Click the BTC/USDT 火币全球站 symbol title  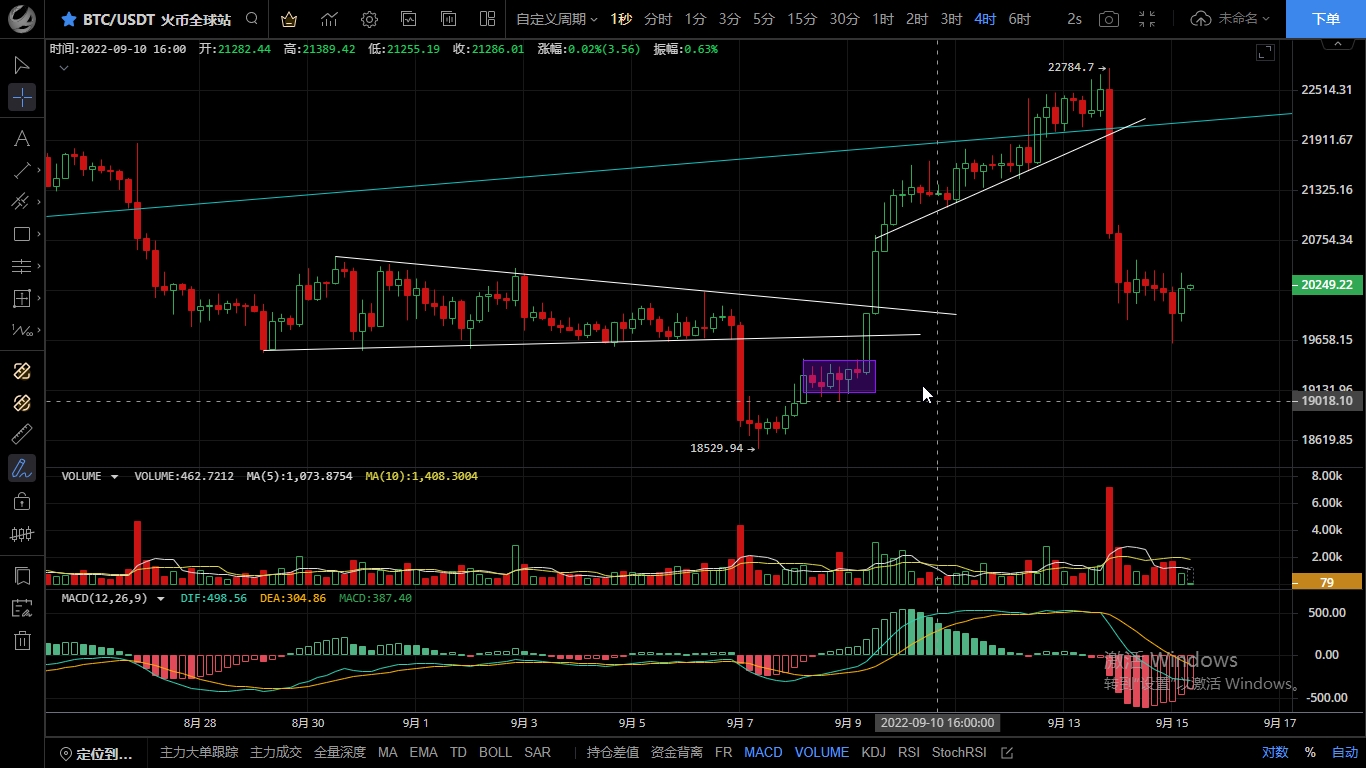click(x=156, y=19)
